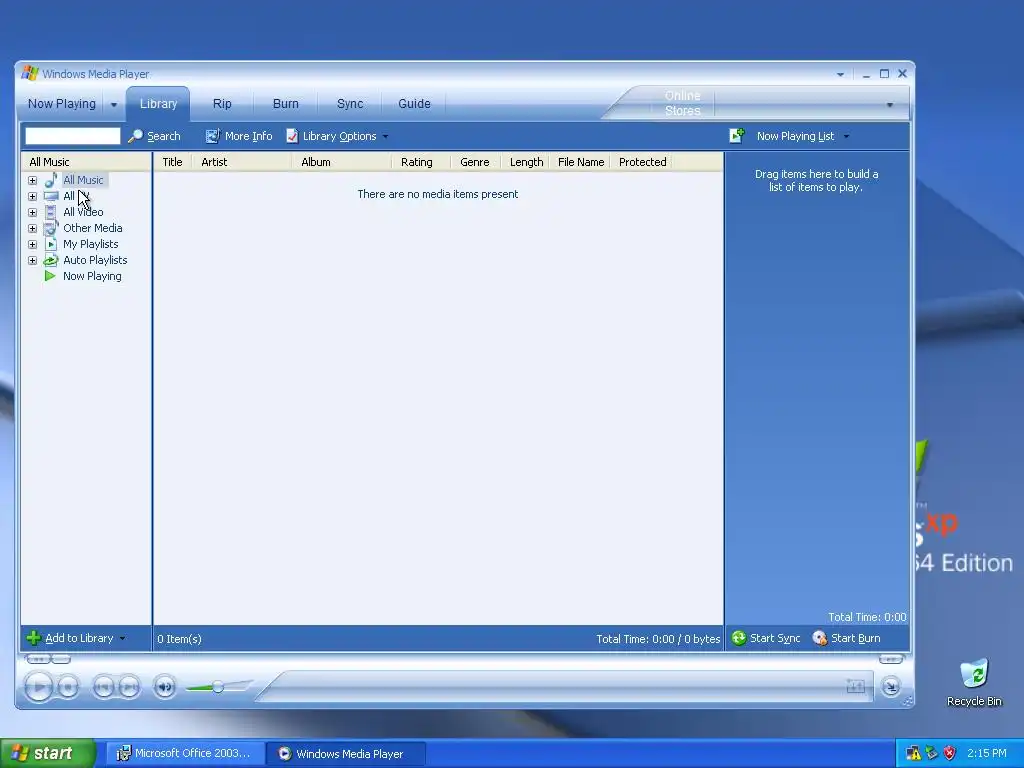Switch to the Library tab
The width and height of the screenshot is (1024, 768).
(x=158, y=104)
